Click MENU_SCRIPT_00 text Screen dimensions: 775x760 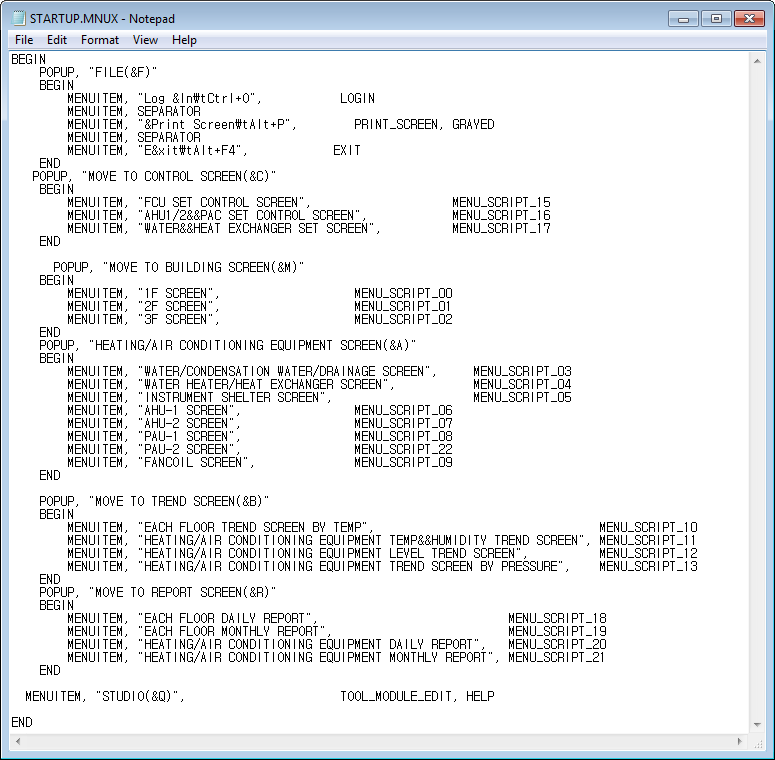click(403, 294)
